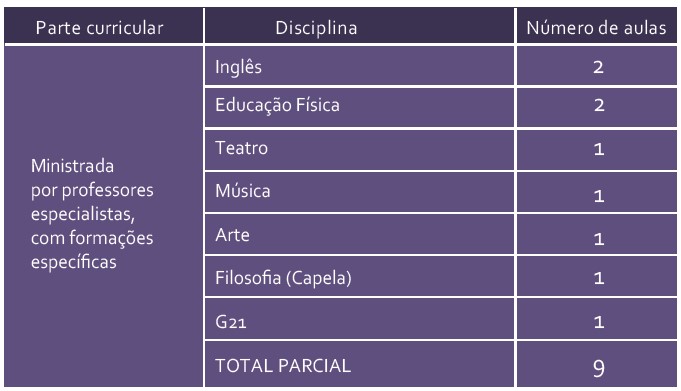681x391 pixels.
Task: Select the G21 discipline cell
Action: 359,319
